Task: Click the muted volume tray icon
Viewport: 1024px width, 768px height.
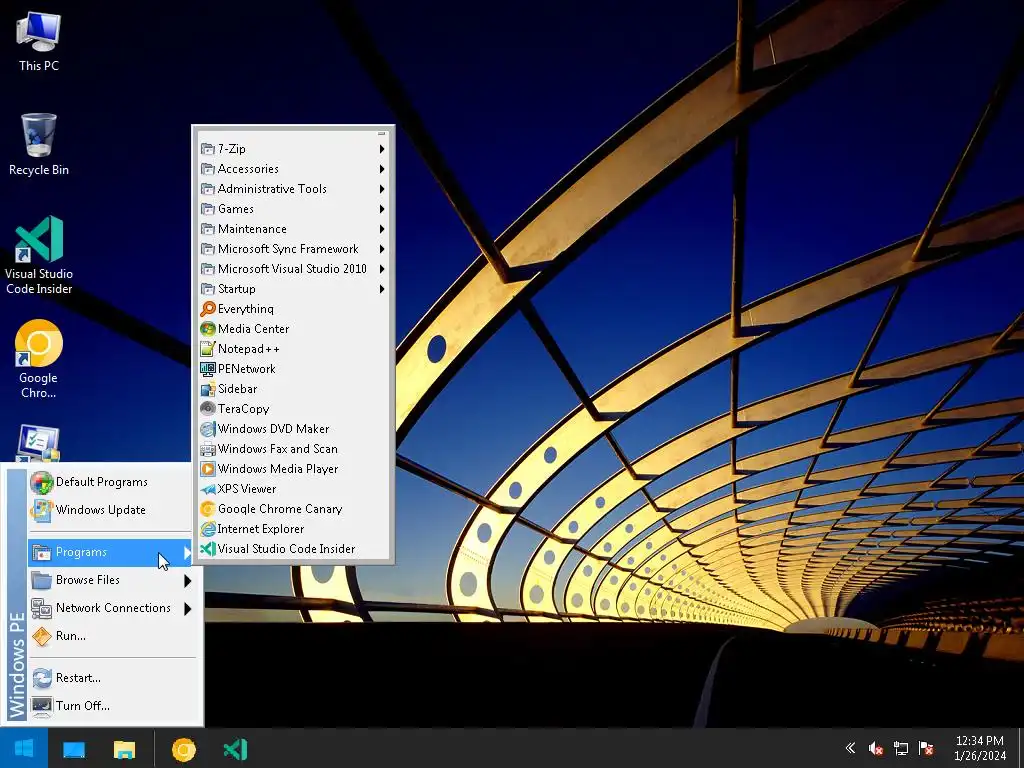Action: point(876,748)
